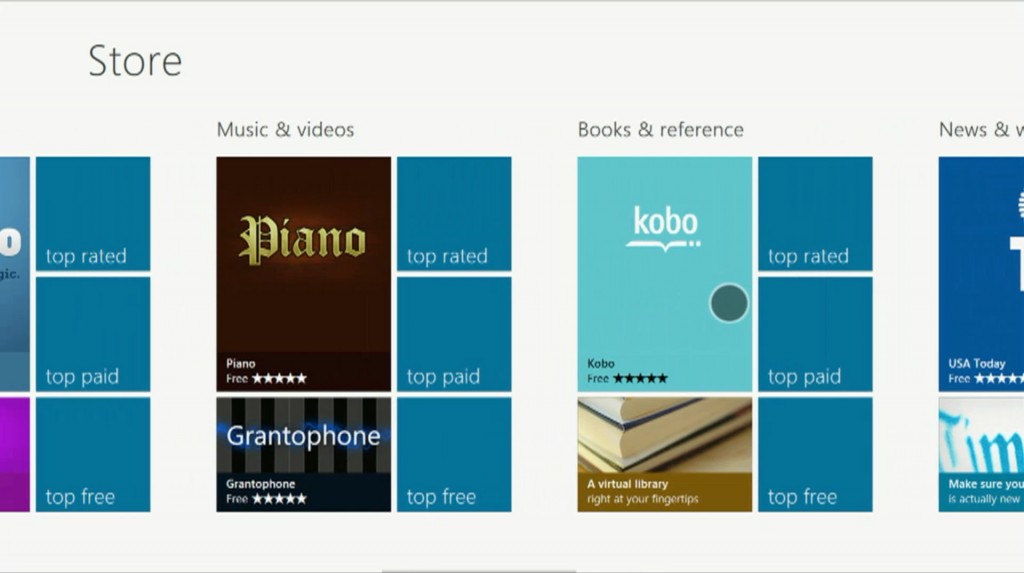
Task: Open top rated in Books & reference
Action: [815, 214]
